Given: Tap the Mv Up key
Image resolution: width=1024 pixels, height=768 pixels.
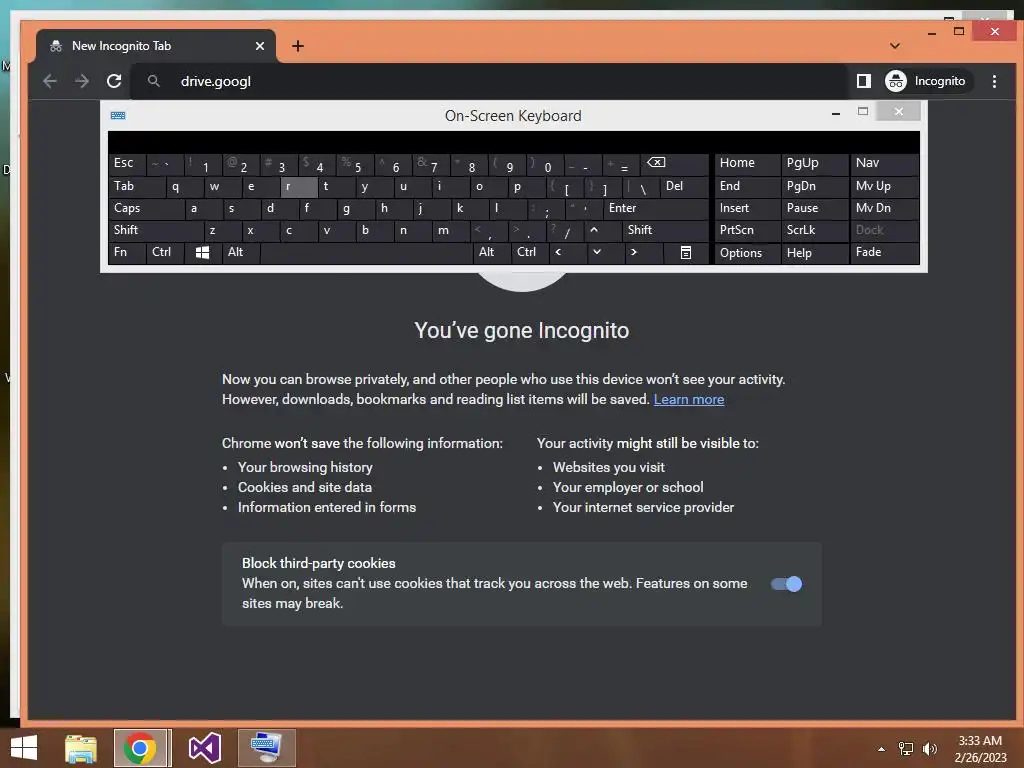Looking at the screenshot, I should pyautogui.click(x=884, y=187).
